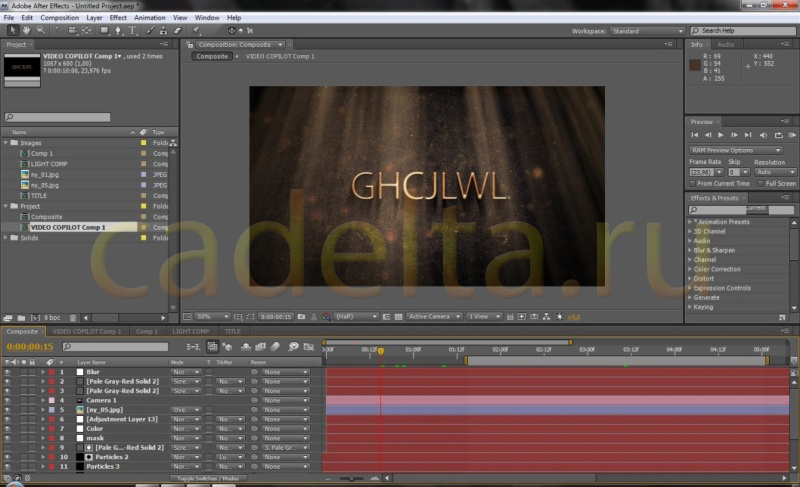Hide the Camera 1 layer
The width and height of the screenshot is (800, 487).
point(7,400)
